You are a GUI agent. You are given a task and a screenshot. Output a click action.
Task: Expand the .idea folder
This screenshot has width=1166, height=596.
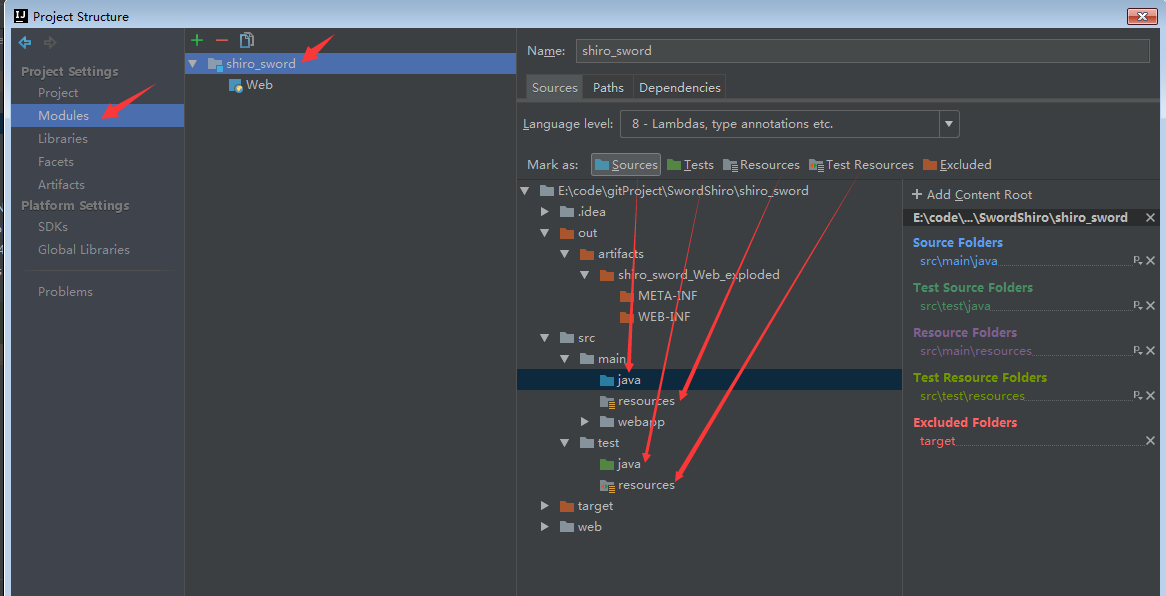coord(545,212)
